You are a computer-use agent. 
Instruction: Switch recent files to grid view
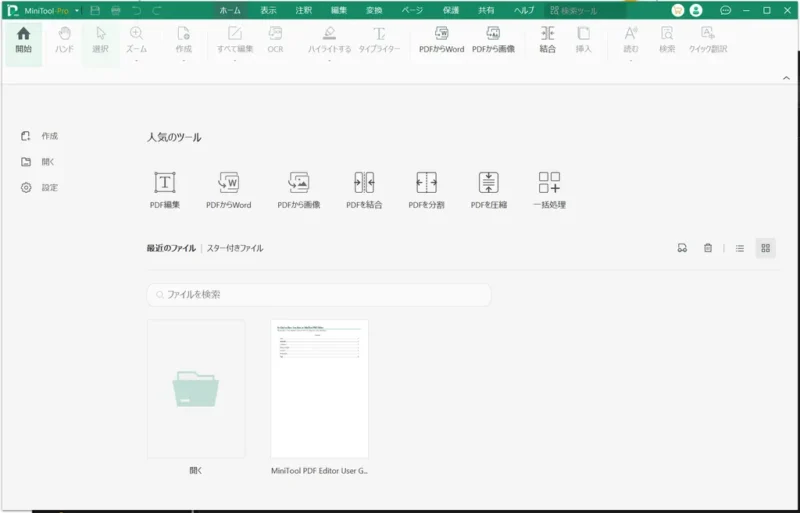pos(765,248)
